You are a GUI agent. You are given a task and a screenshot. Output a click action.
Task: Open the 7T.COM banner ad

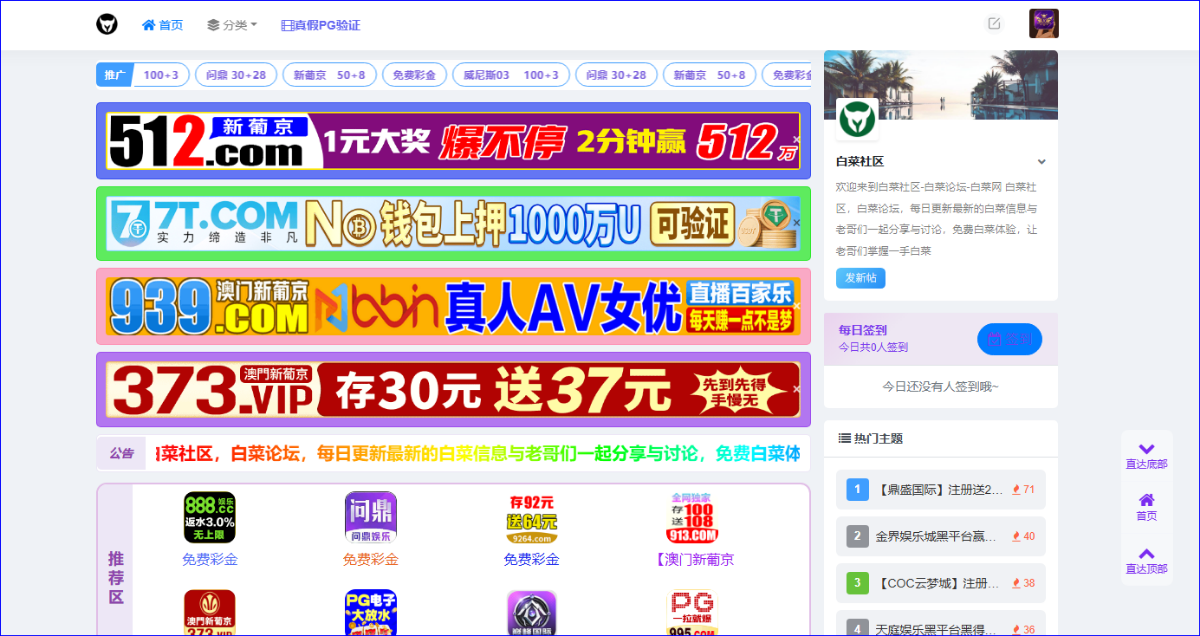click(453, 223)
